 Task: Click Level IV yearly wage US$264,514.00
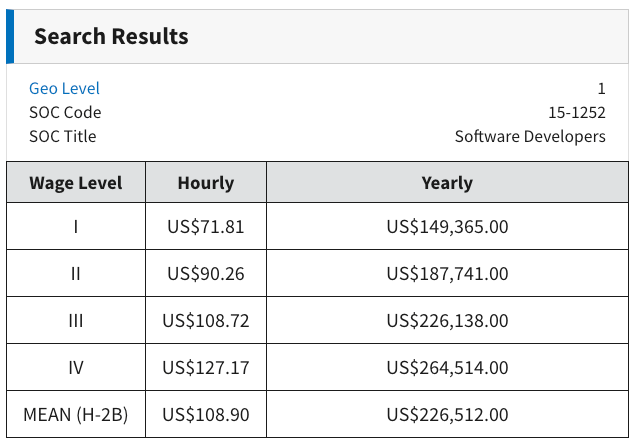(447, 367)
